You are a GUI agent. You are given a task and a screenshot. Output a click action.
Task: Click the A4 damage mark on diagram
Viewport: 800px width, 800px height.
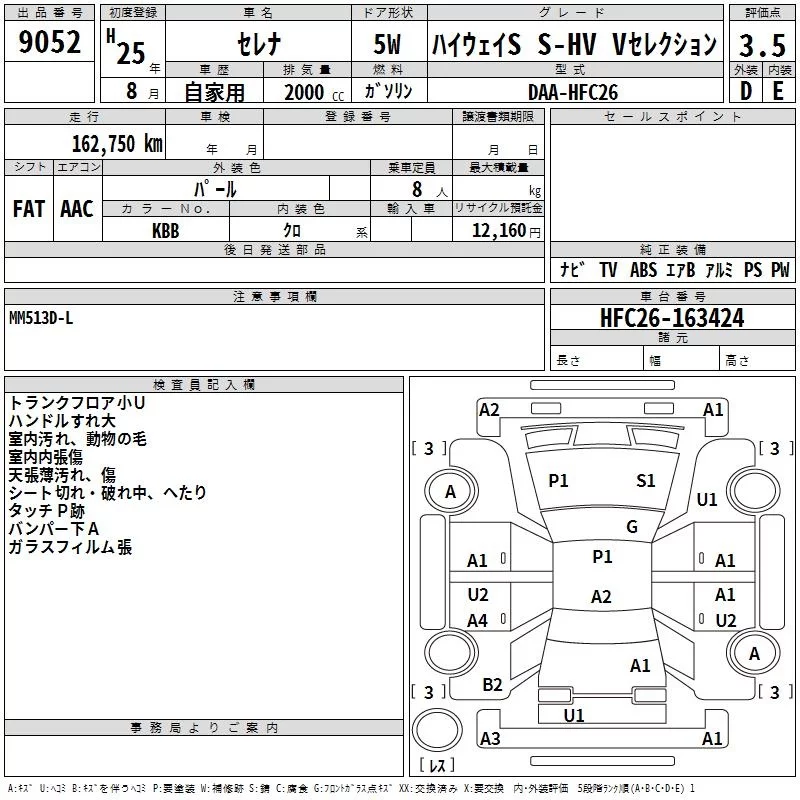478,621
